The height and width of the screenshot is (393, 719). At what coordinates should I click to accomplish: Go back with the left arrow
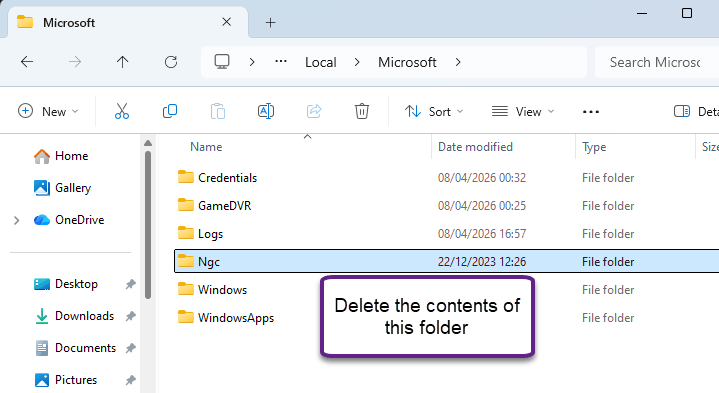[x=27, y=62]
